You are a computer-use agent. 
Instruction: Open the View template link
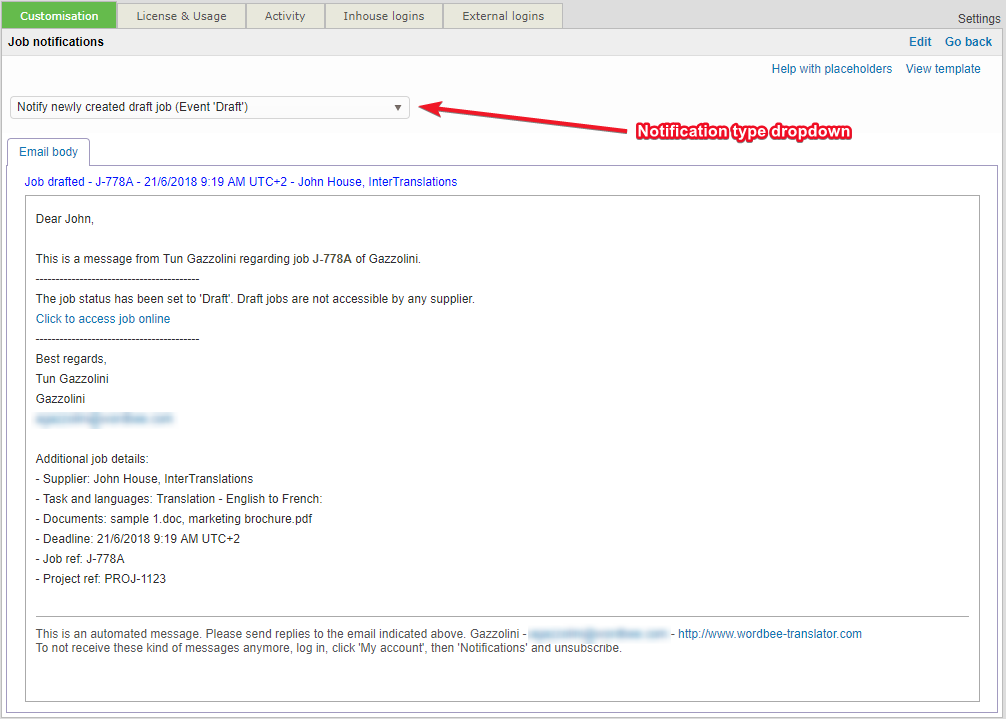coord(943,68)
